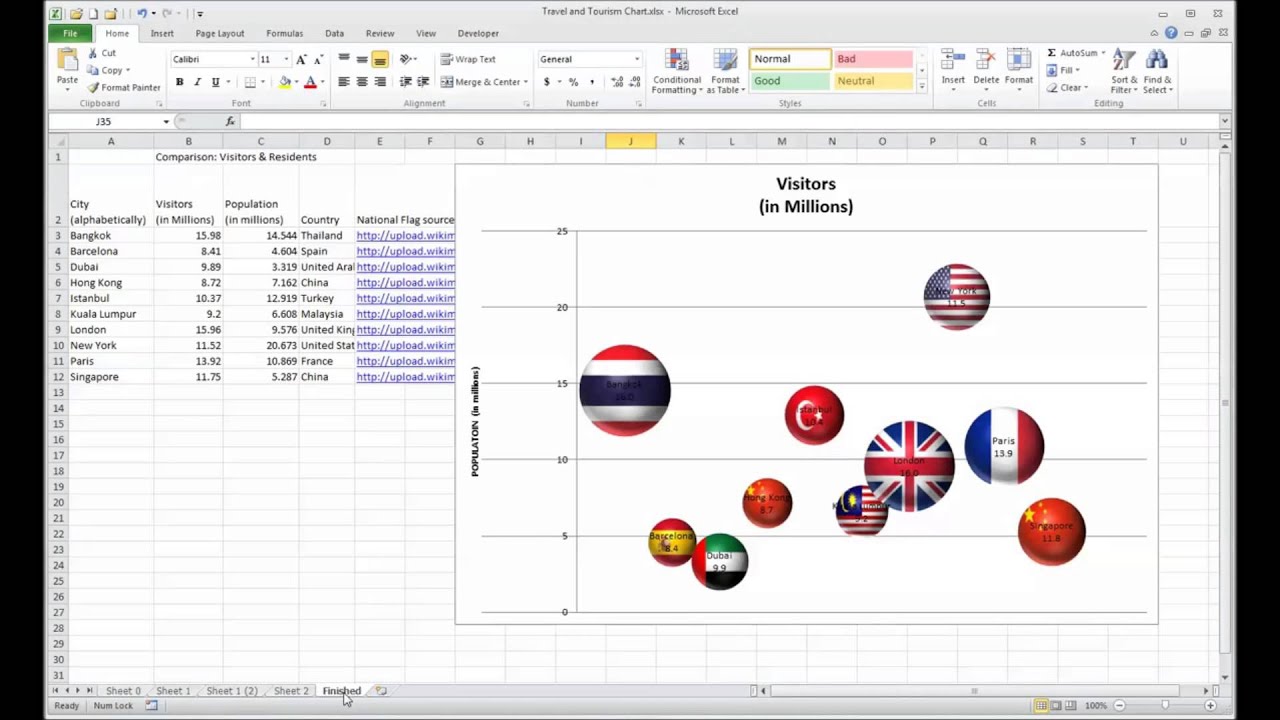Open the Font name dropdown Calibri

tap(252, 59)
